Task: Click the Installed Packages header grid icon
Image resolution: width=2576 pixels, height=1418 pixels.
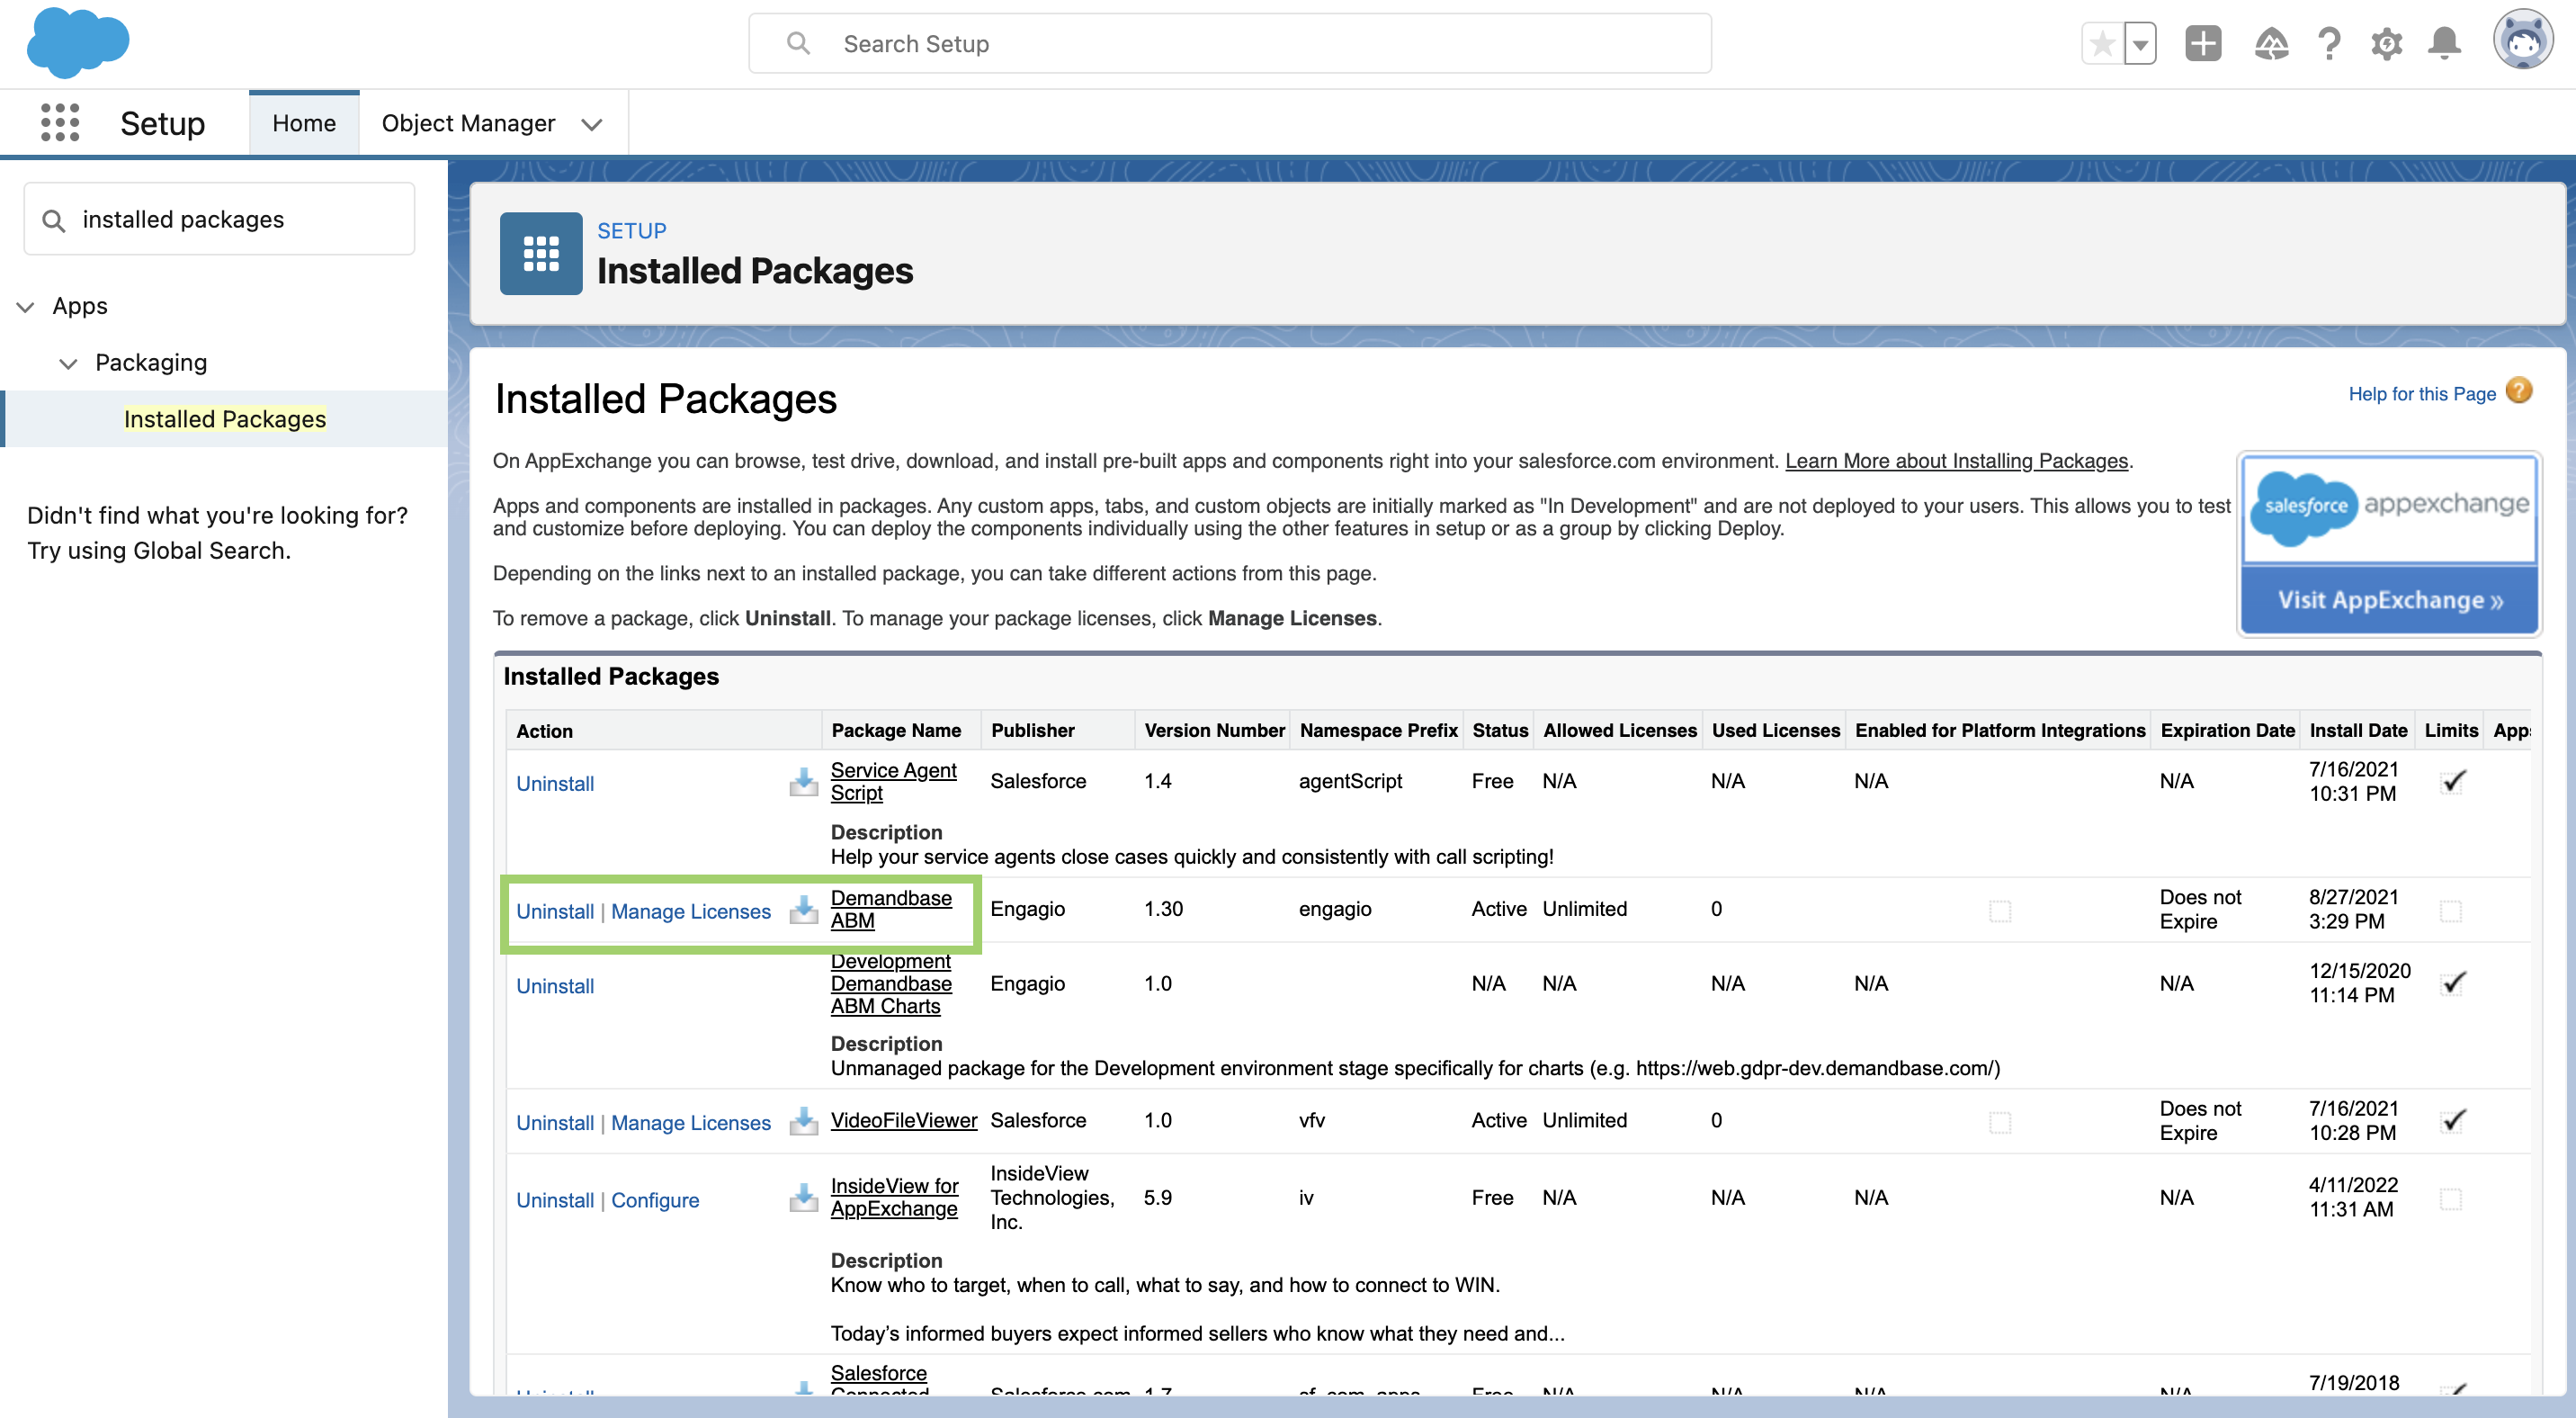Action: (x=541, y=254)
